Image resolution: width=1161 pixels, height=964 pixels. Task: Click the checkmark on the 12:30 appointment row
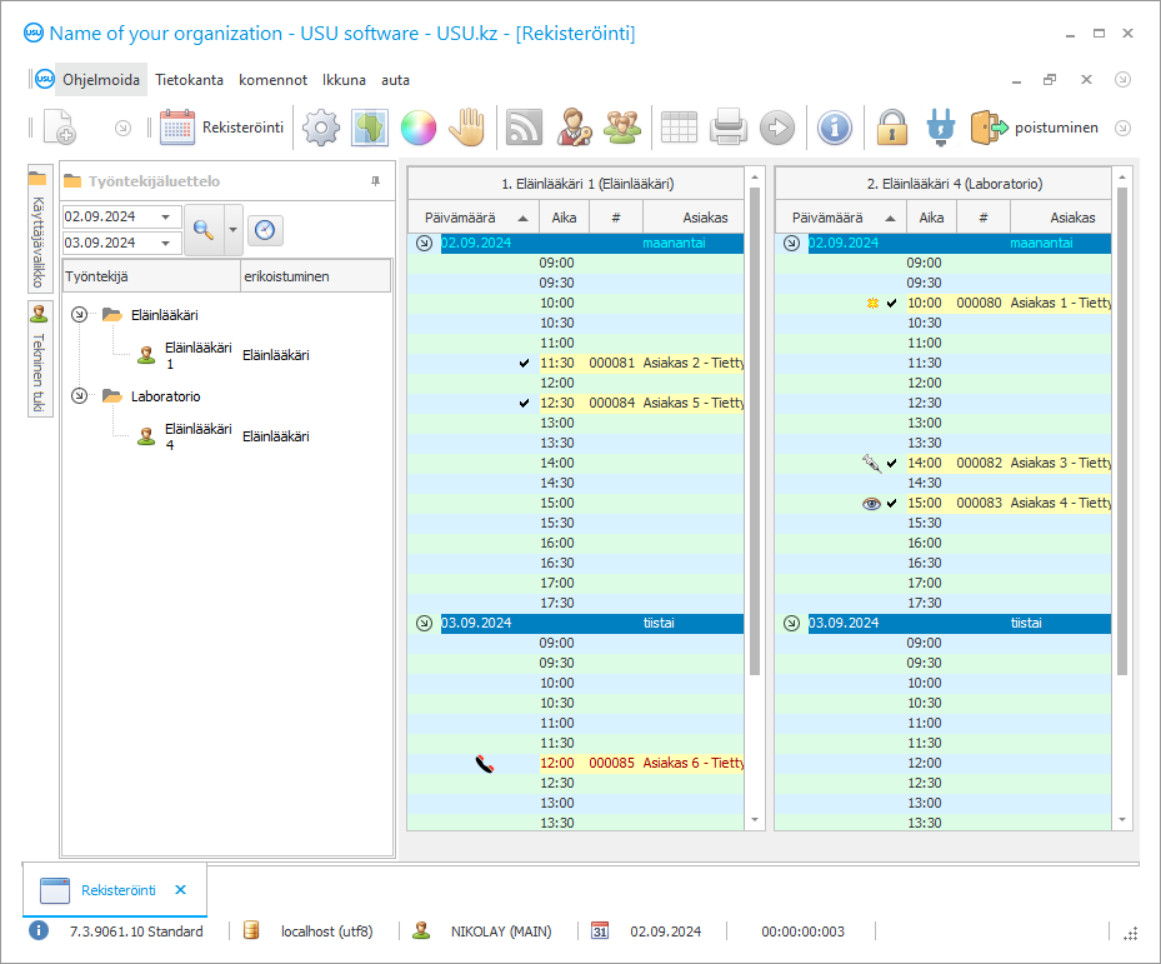(524, 403)
